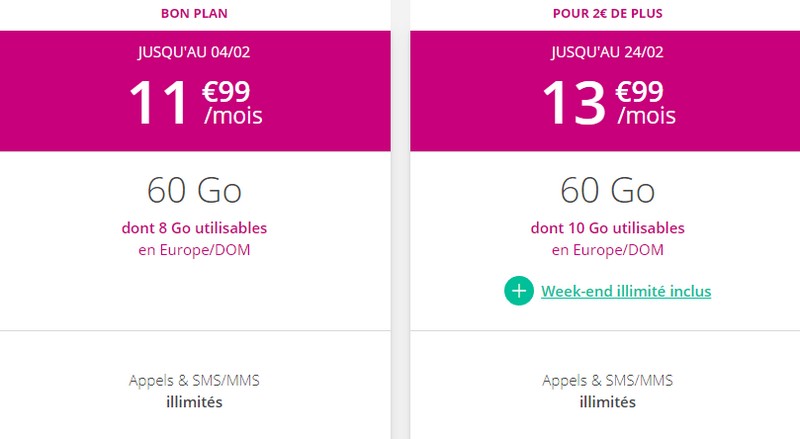Click the dont 10 Go utilisables text
This screenshot has width=800, height=439.
point(608,228)
